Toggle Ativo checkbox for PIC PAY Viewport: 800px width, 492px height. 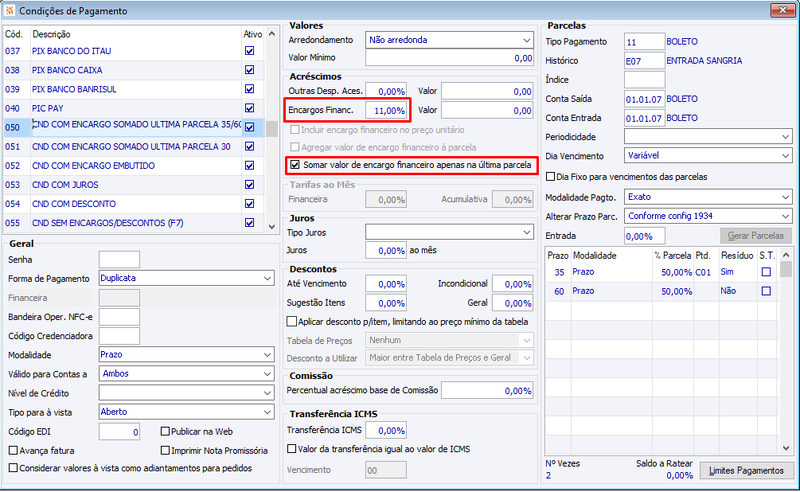[x=249, y=108]
